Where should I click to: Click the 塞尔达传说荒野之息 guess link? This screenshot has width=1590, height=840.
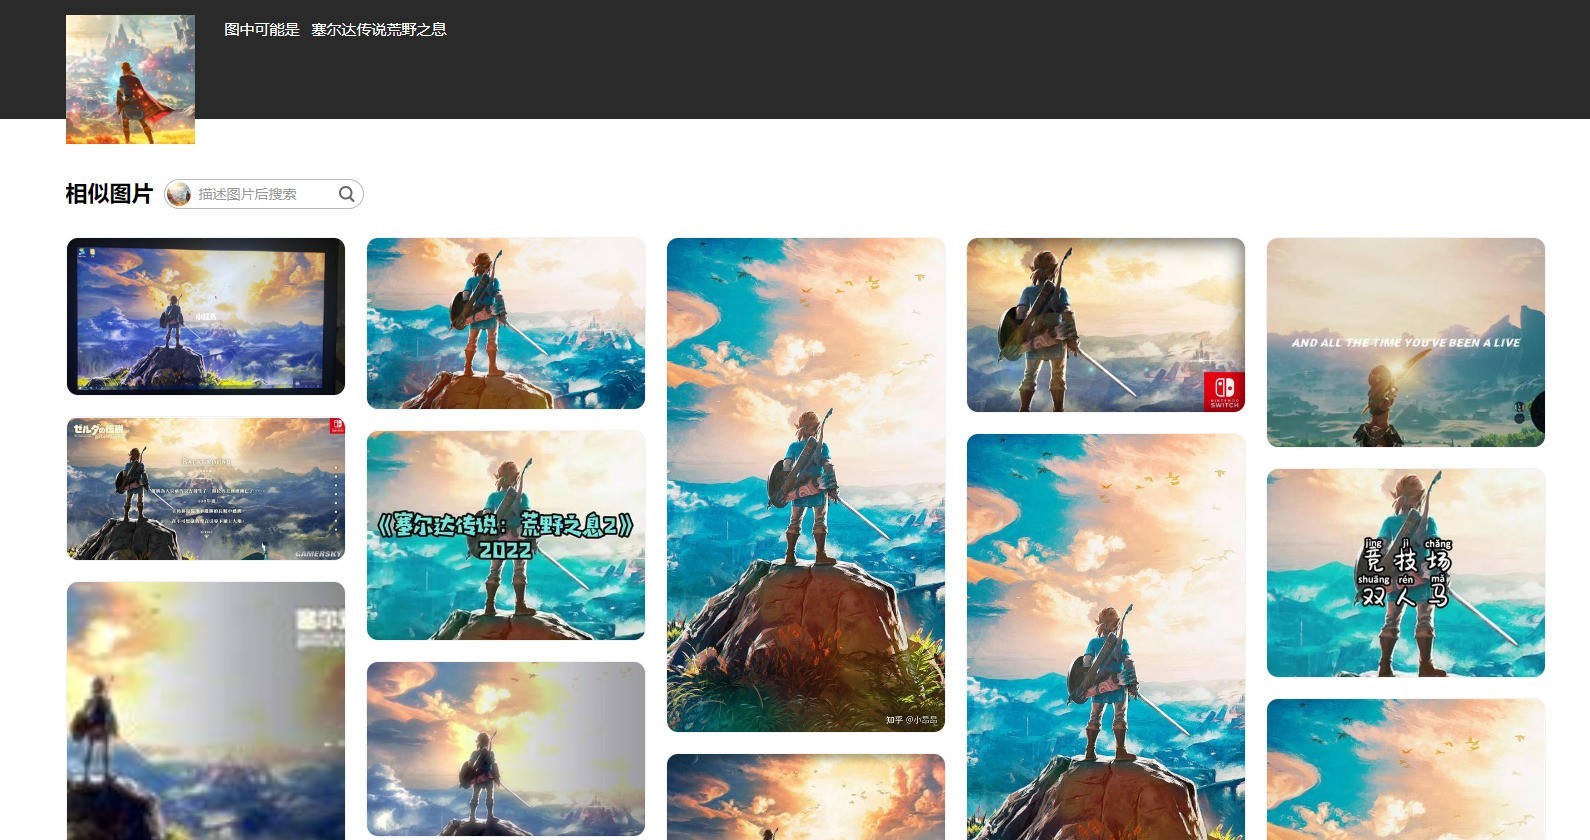(x=379, y=30)
